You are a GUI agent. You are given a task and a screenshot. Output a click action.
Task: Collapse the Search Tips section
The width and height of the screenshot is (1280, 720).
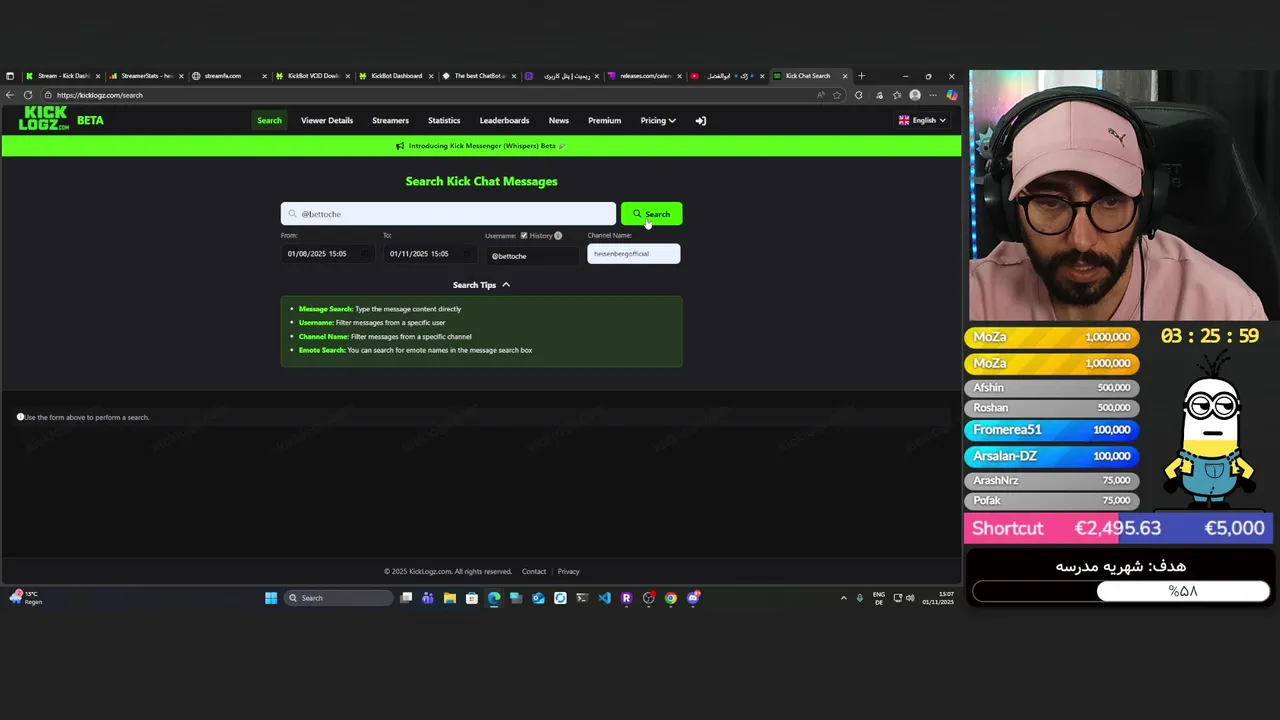[481, 285]
